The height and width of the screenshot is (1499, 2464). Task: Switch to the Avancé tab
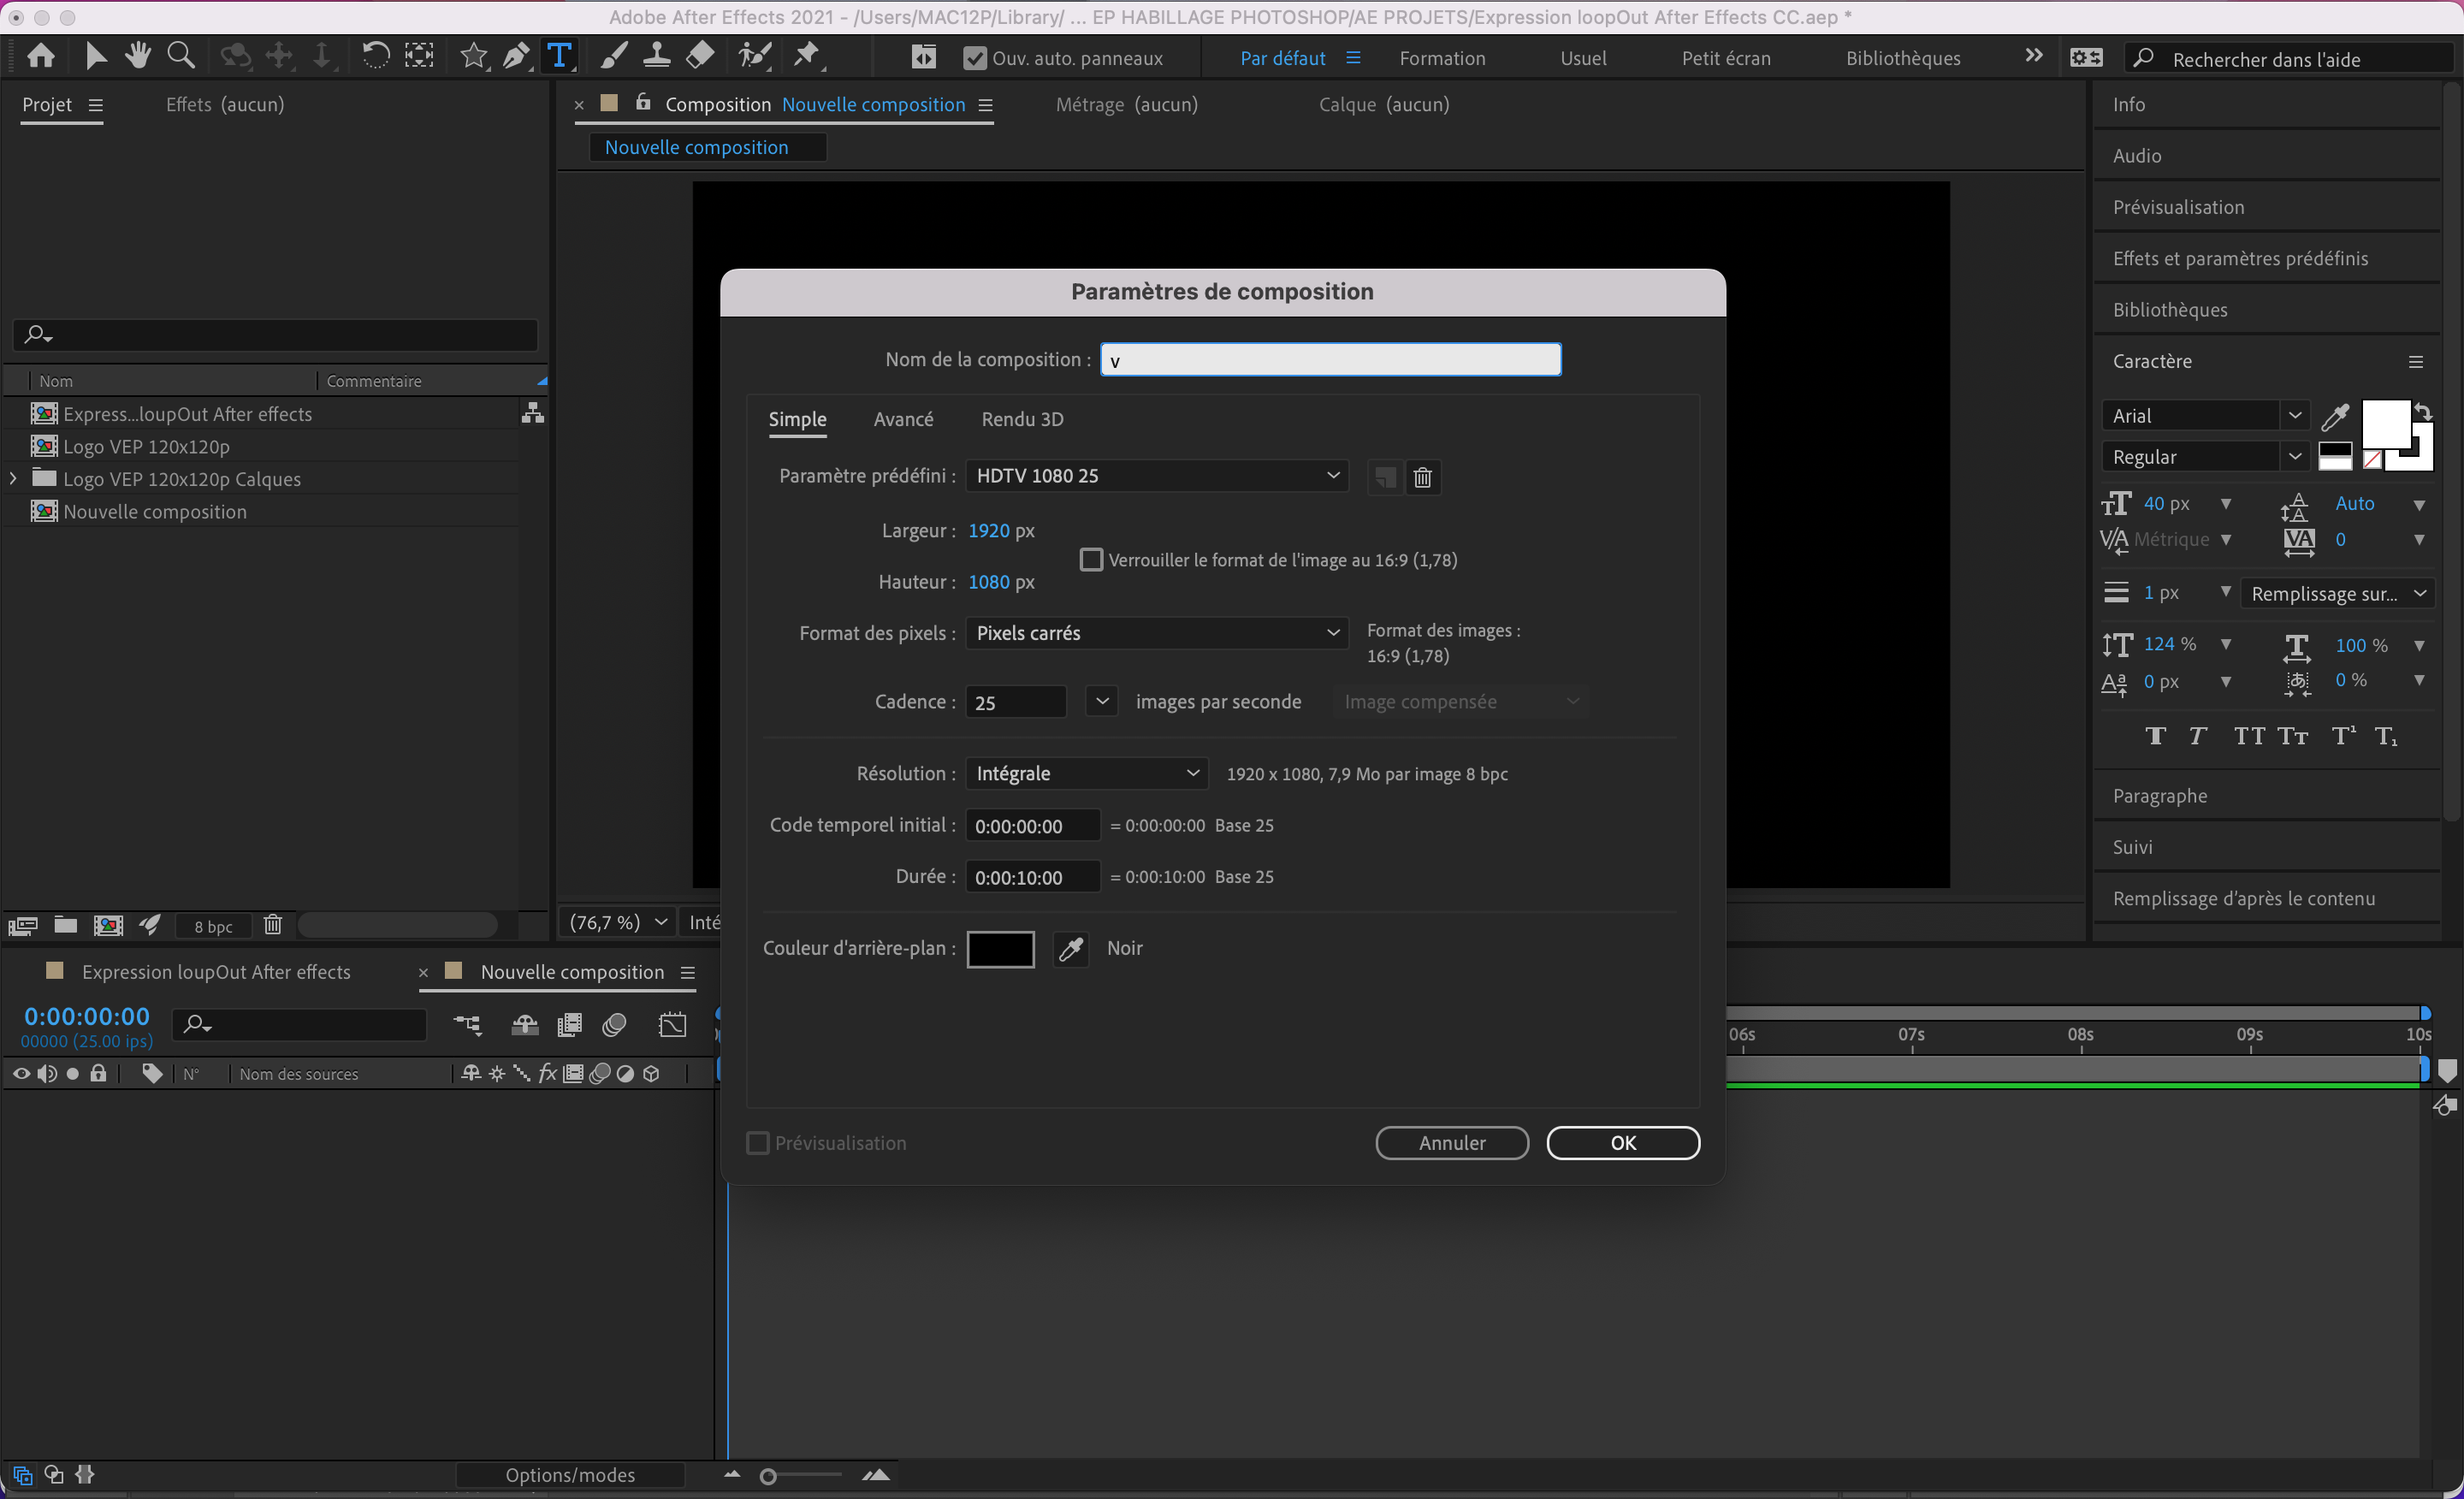click(x=903, y=419)
